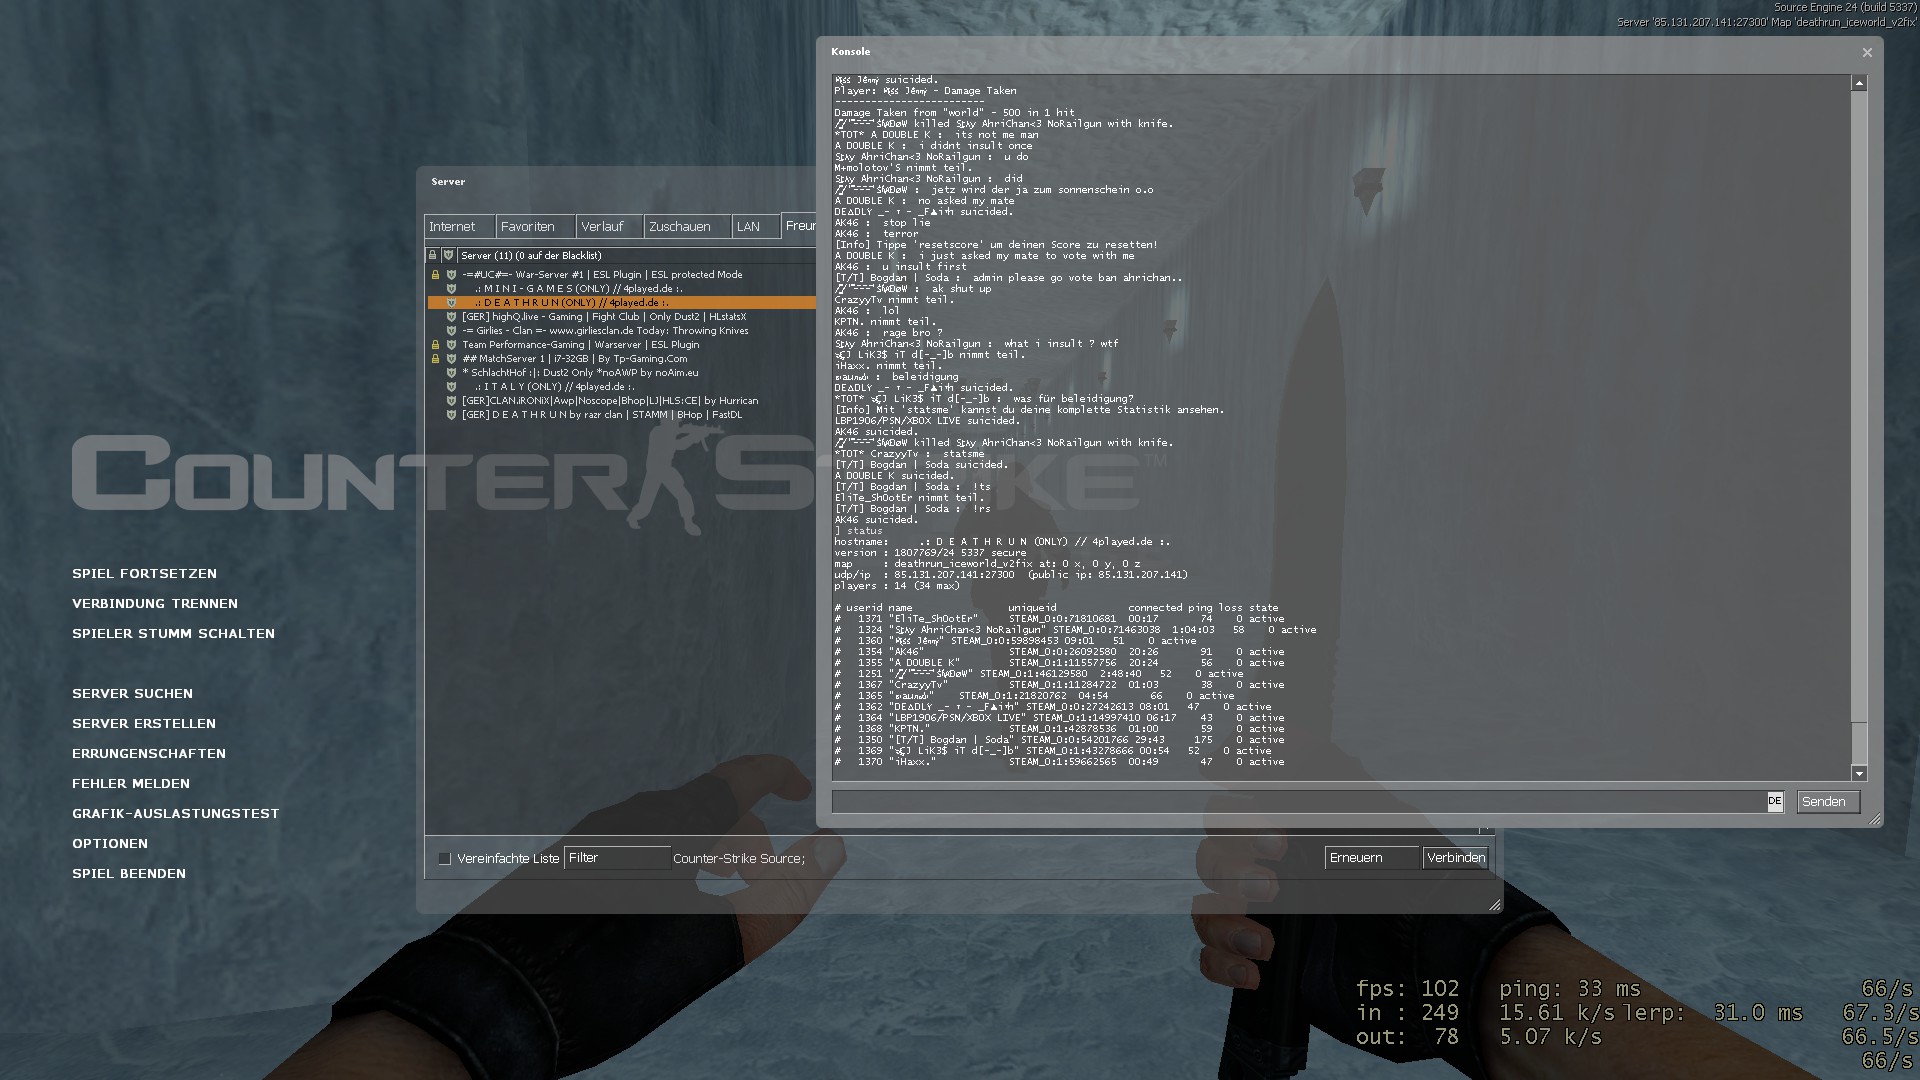
Task: Click the DE language indicator in console
Action: pyautogui.click(x=1775, y=801)
